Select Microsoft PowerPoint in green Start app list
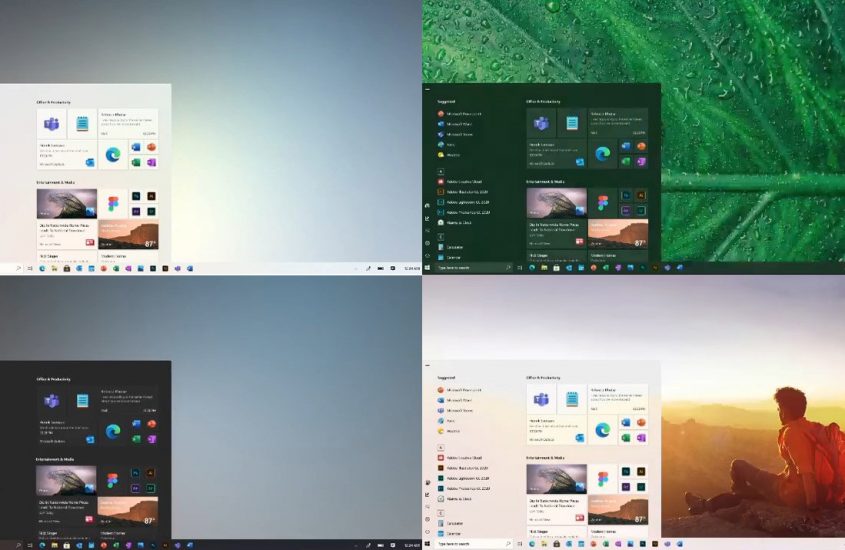The height and width of the screenshot is (550, 845). tap(460, 114)
